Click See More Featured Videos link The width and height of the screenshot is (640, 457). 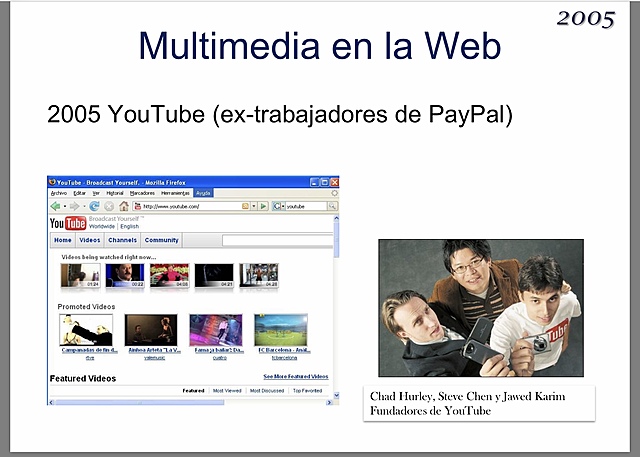tap(296, 376)
